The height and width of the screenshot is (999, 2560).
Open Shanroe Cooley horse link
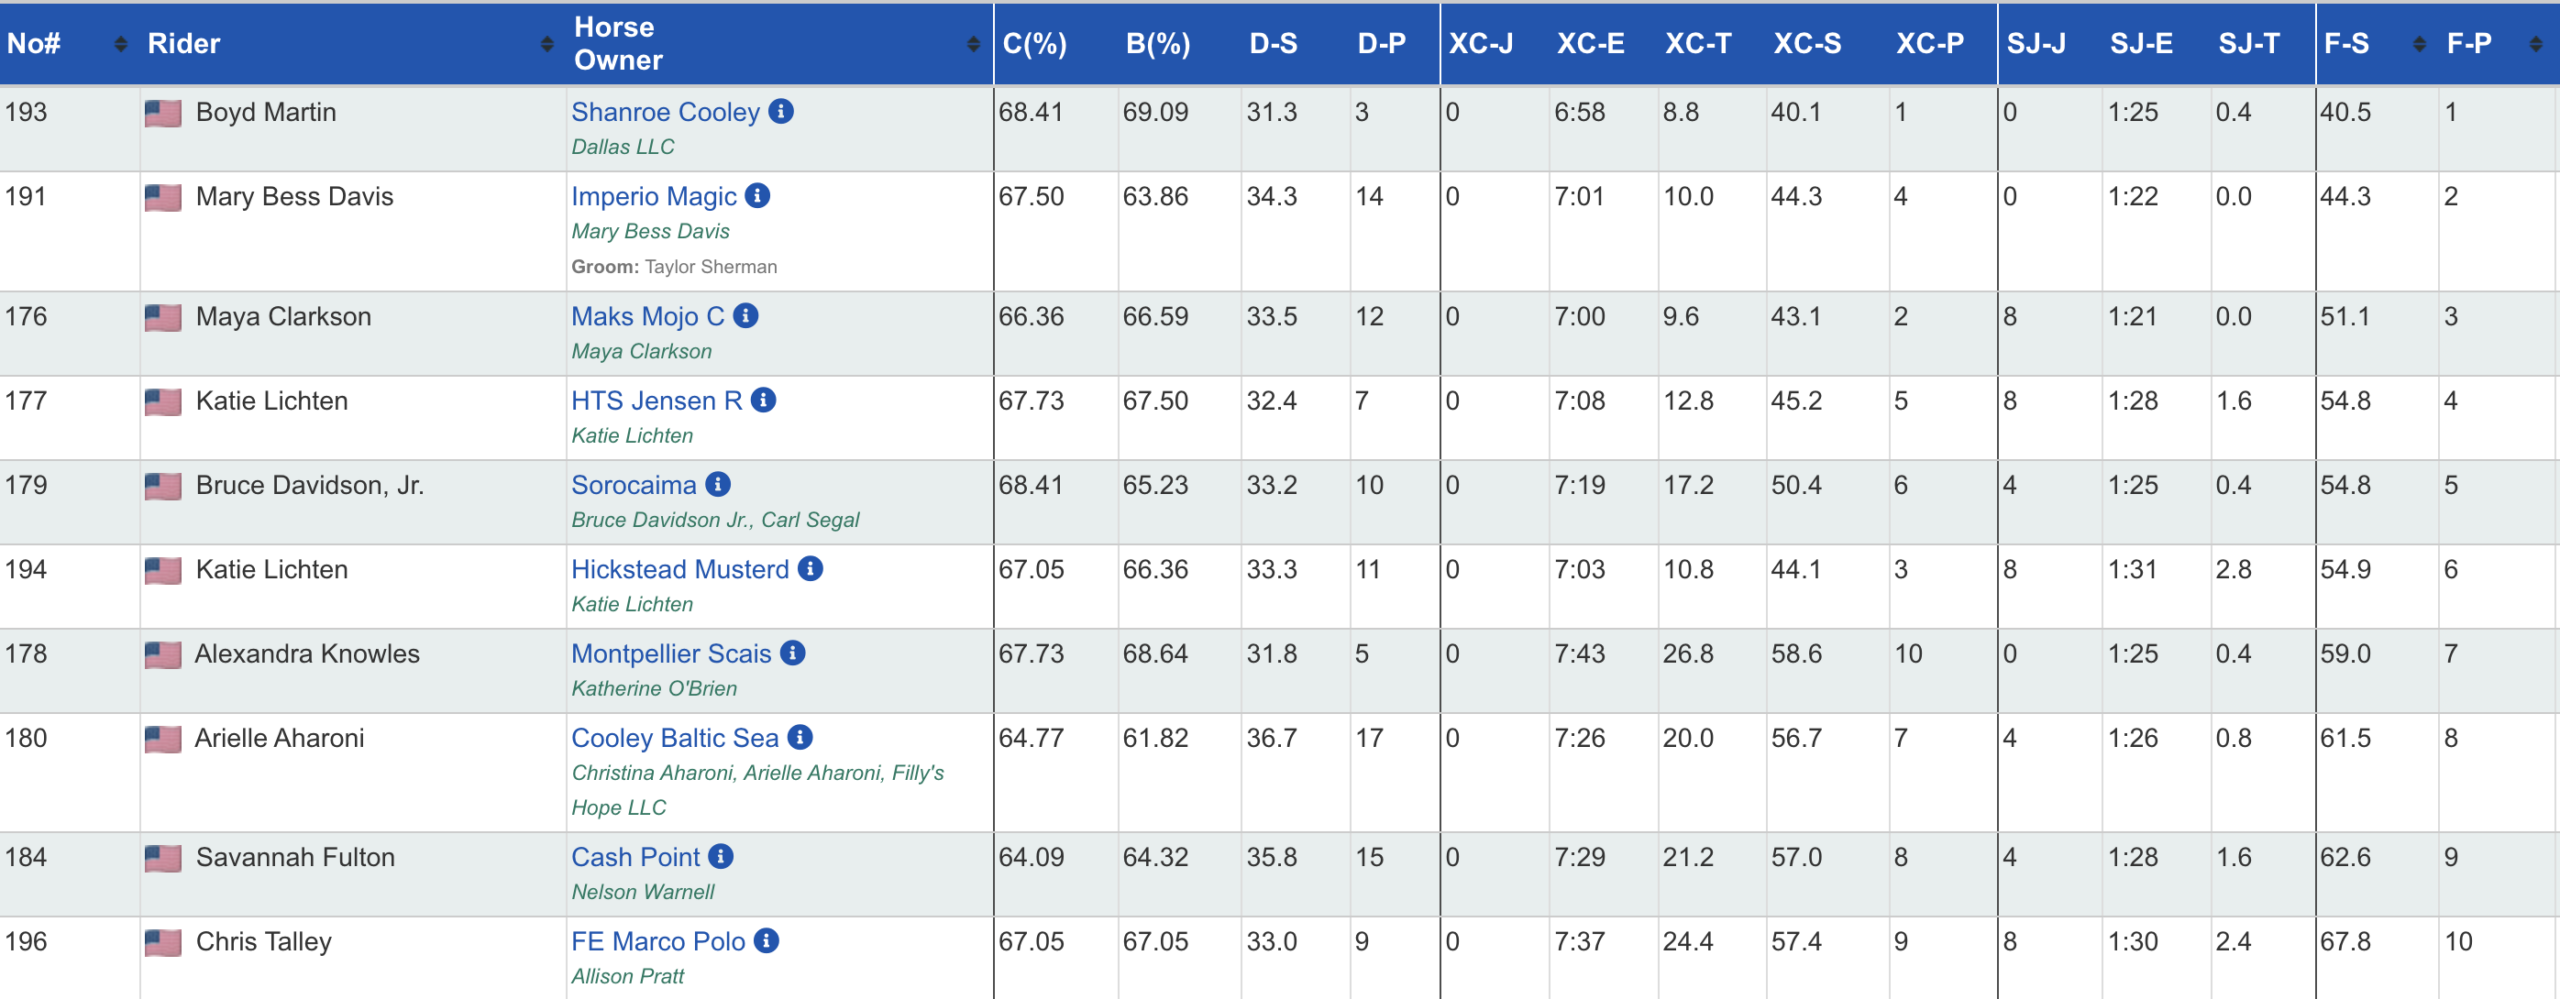pos(665,112)
